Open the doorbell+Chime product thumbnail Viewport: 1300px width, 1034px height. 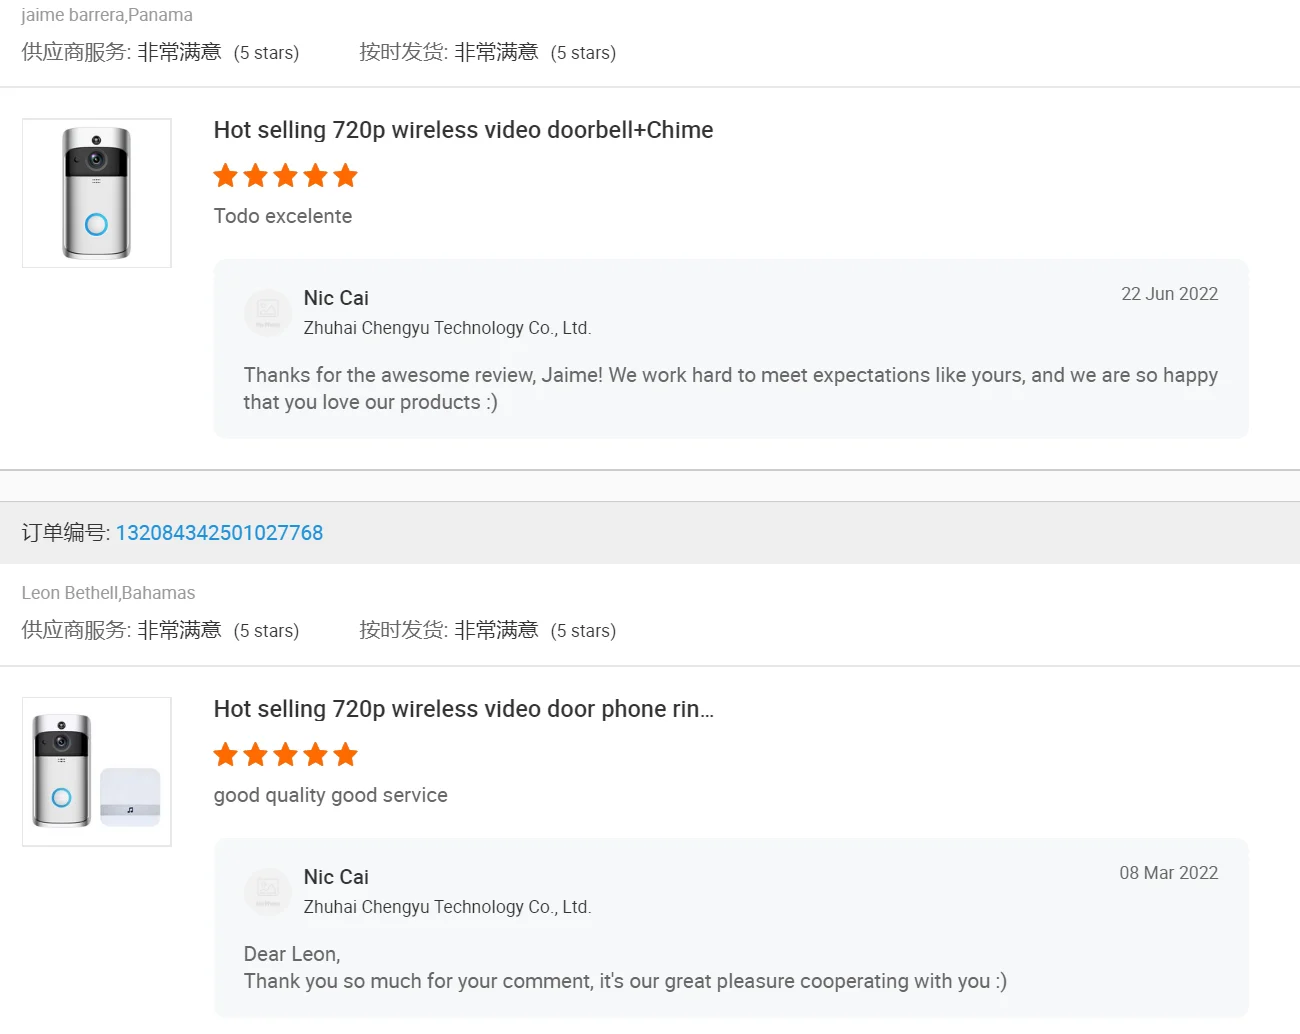pyautogui.click(x=97, y=193)
